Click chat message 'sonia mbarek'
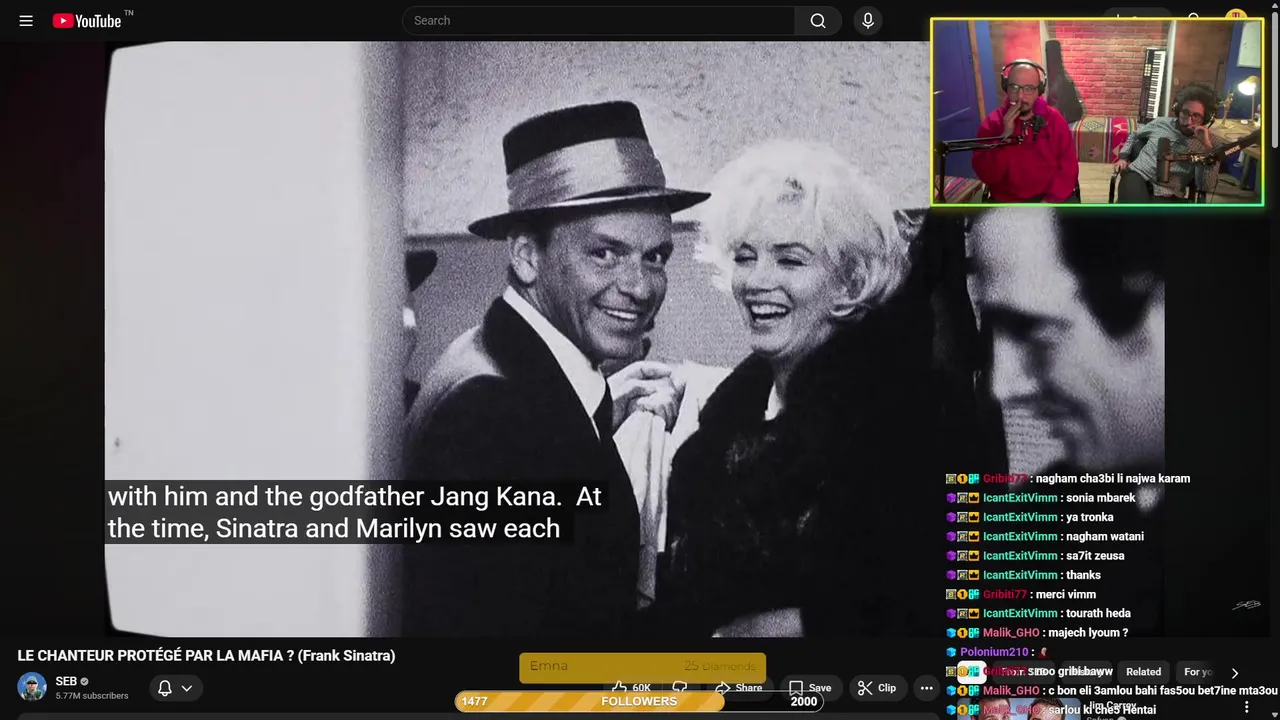The width and height of the screenshot is (1280, 720). tap(1100, 498)
